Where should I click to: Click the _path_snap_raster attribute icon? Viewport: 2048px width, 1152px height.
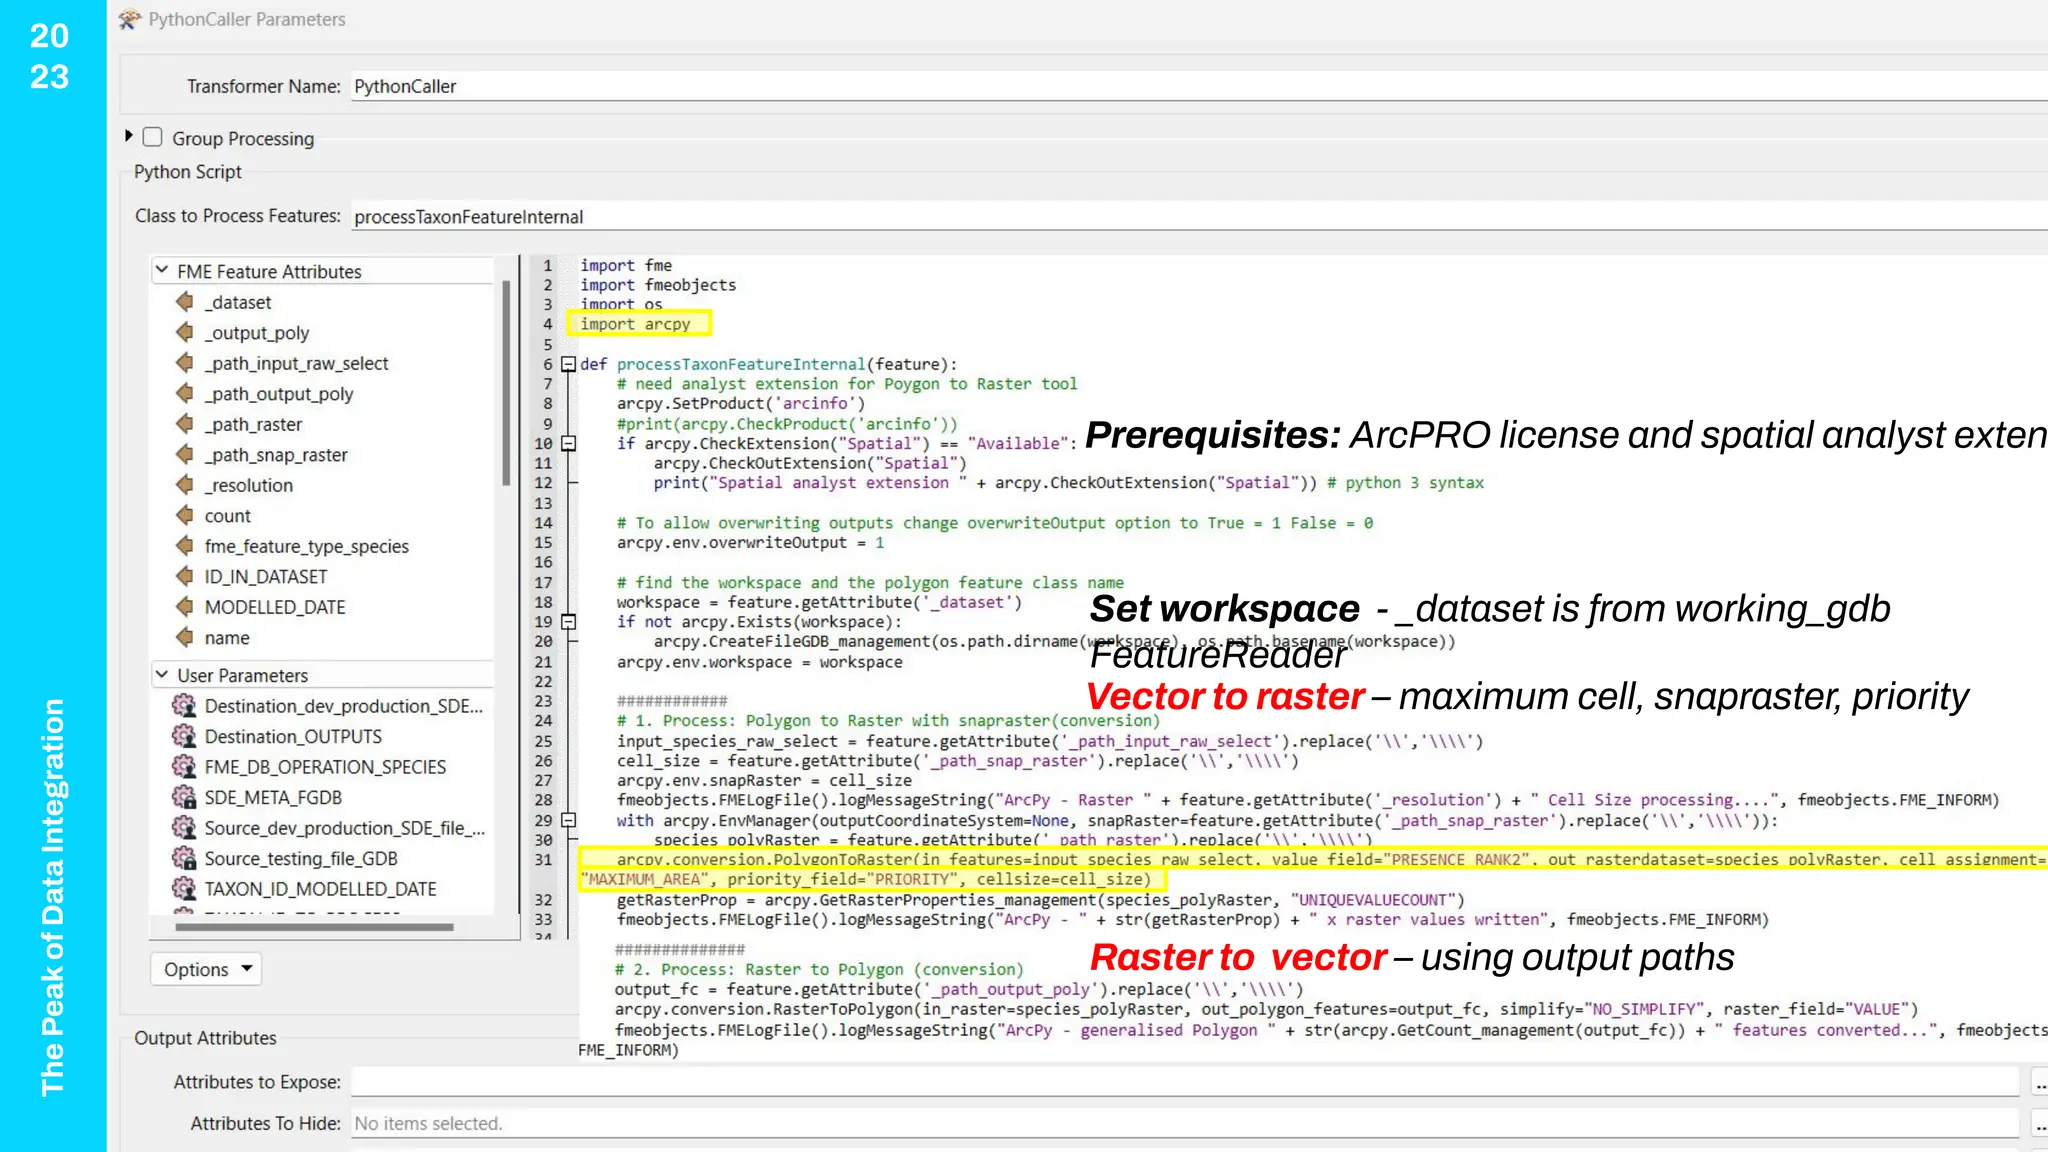pos(185,454)
